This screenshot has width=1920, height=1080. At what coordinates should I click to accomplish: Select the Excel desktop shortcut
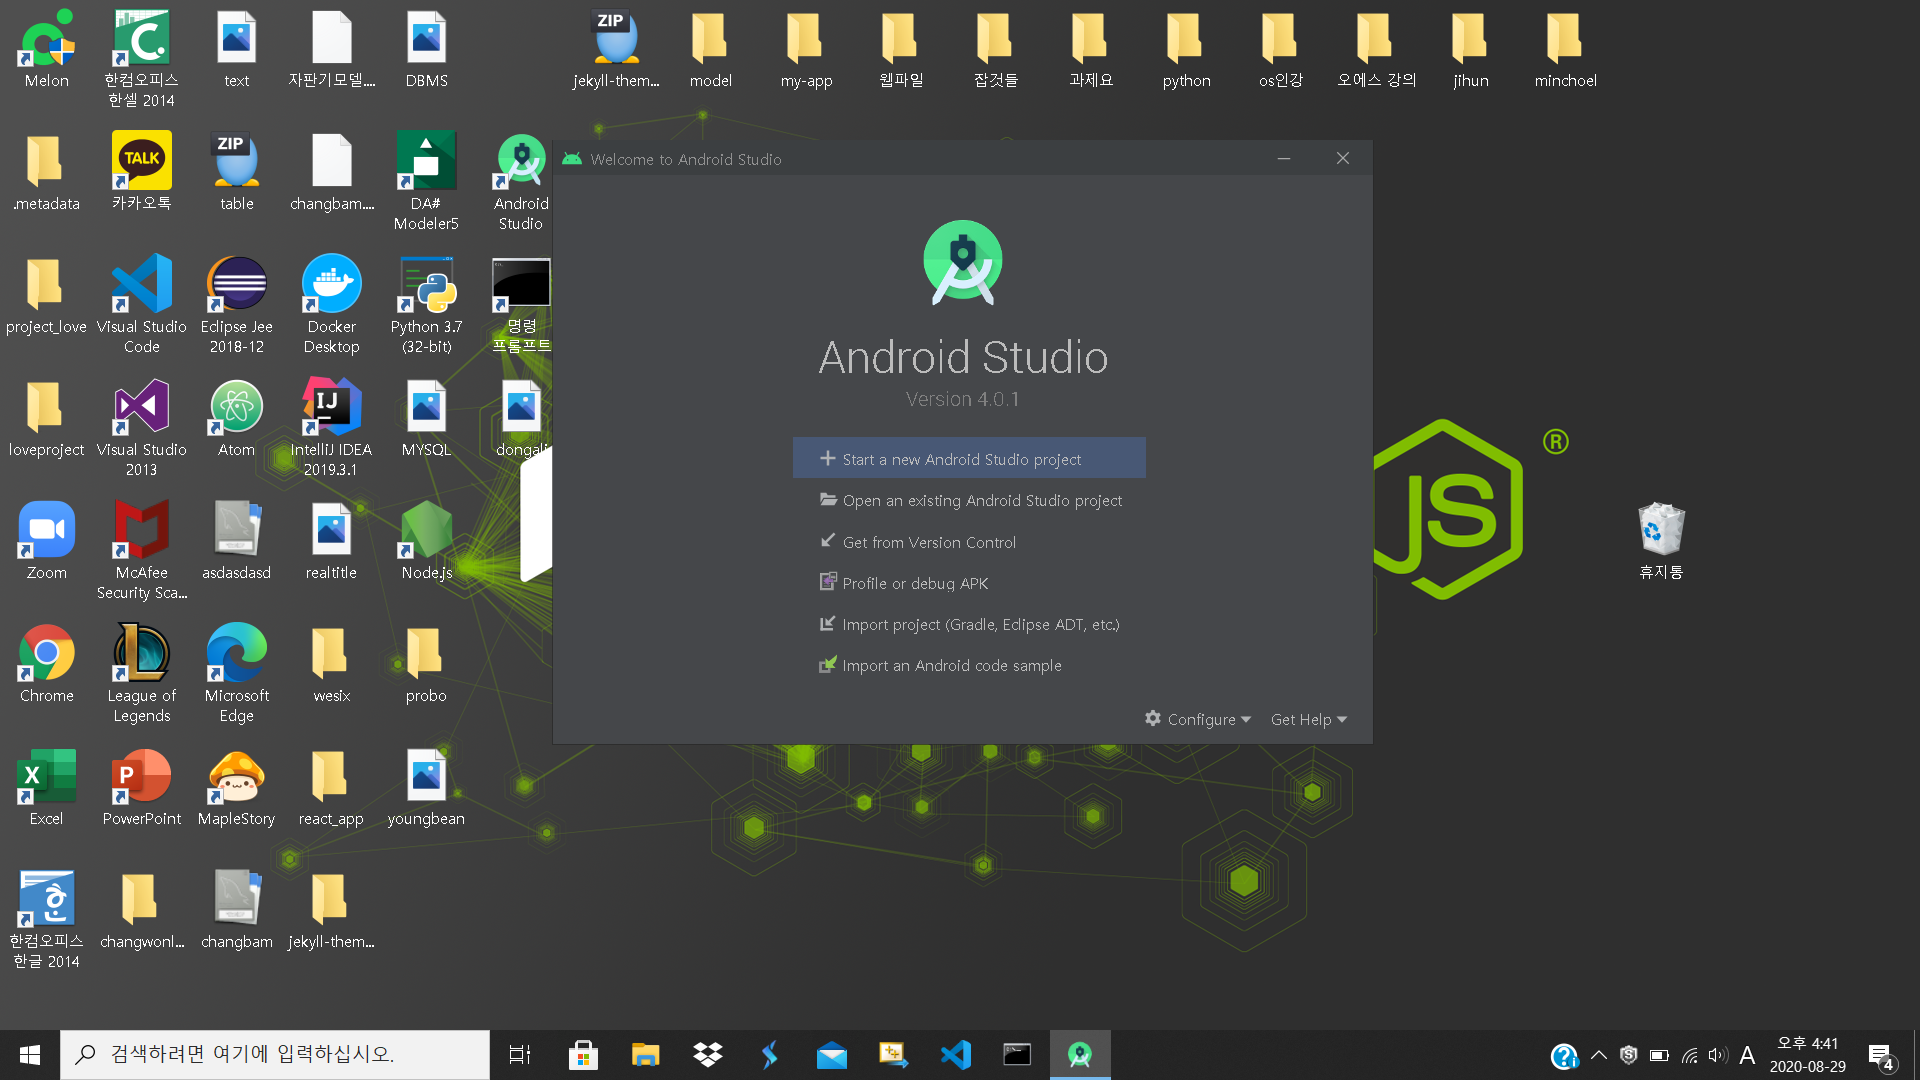(47, 786)
